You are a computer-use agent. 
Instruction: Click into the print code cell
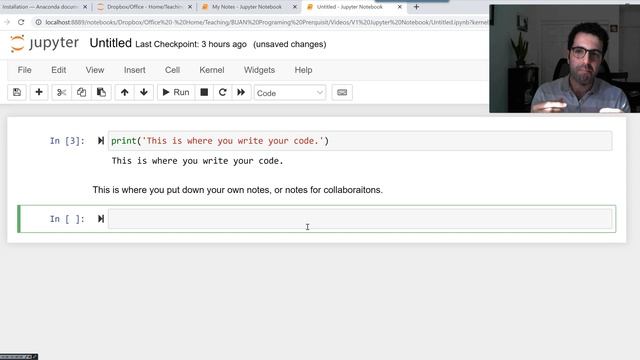point(360,141)
